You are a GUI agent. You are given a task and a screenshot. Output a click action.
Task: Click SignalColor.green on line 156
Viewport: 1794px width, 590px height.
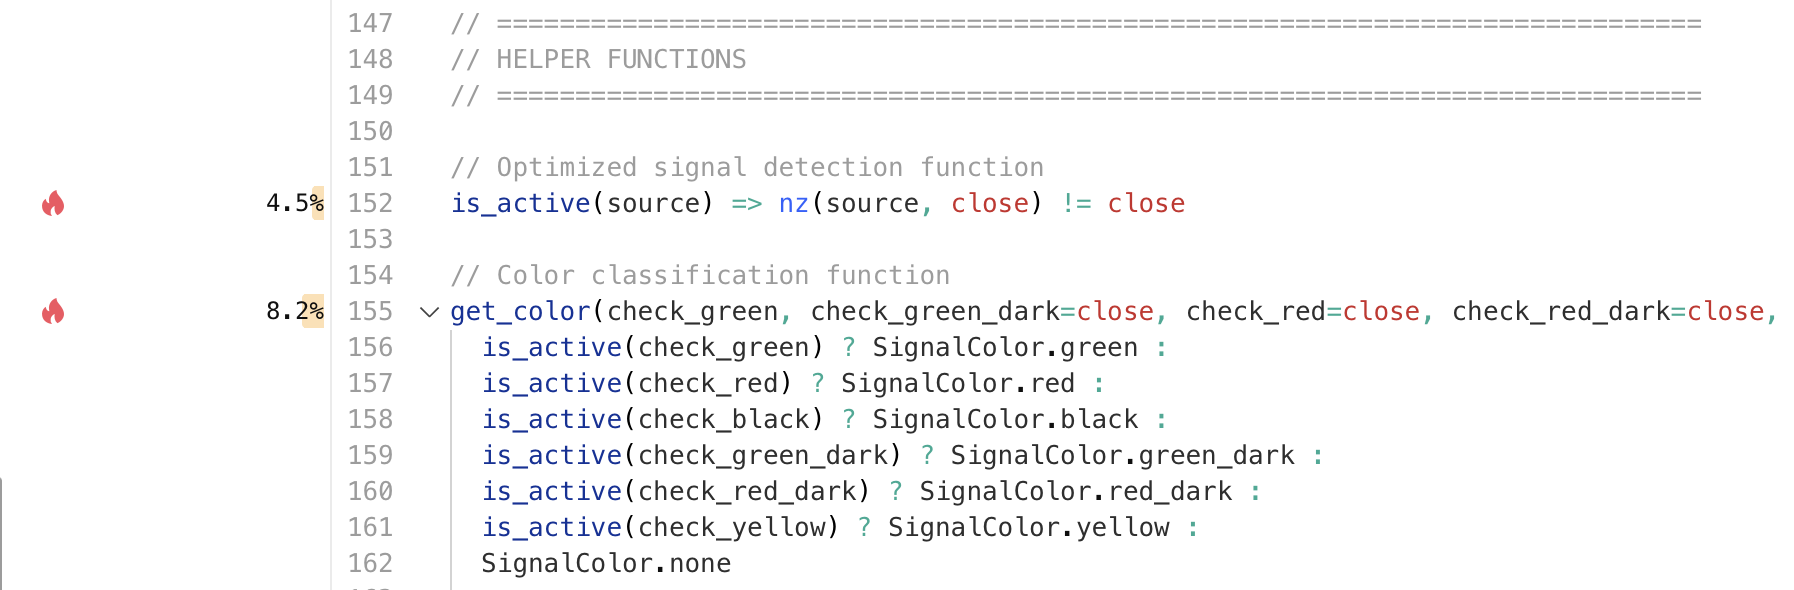[x=1004, y=348]
